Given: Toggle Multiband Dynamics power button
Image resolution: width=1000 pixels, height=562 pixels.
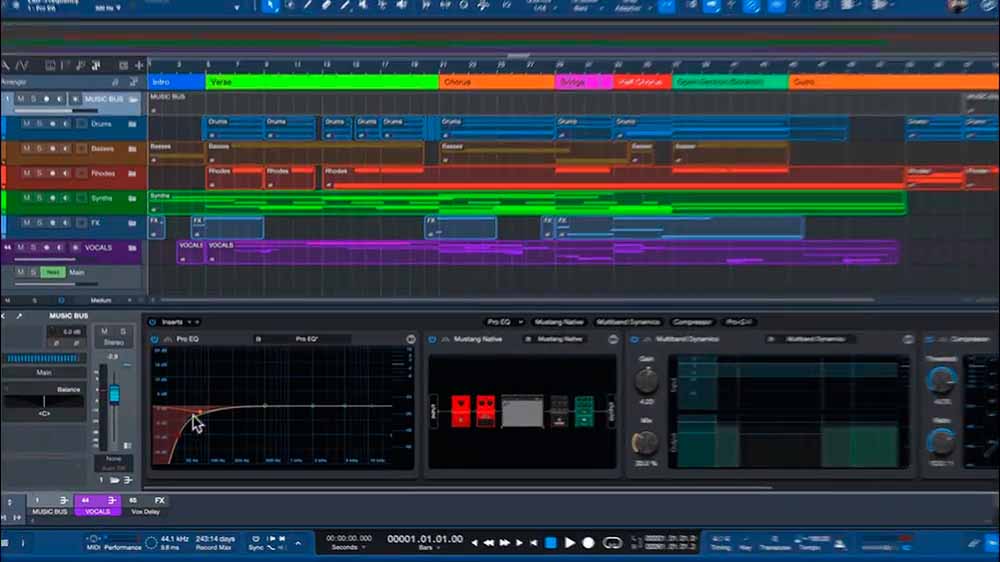Looking at the screenshot, I should coord(634,339).
